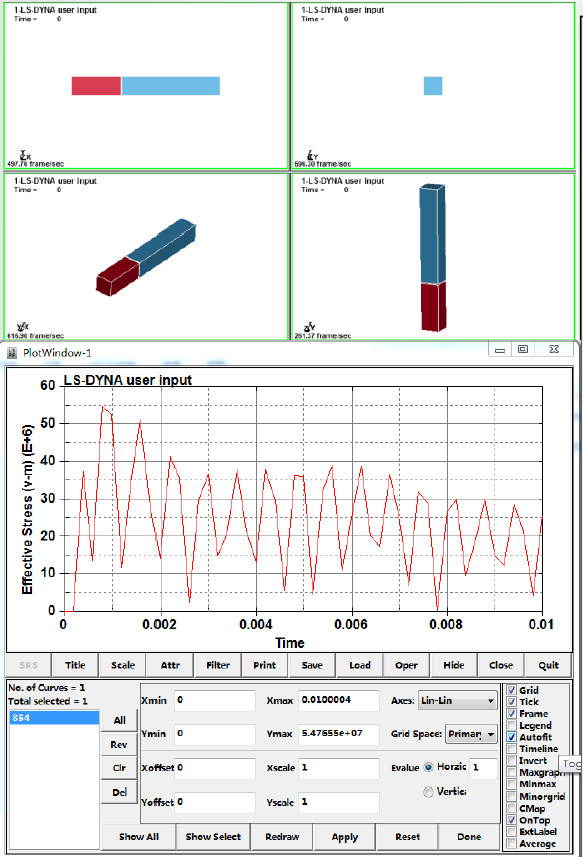Viewport: 583px width, 857px height.
Task: Open the Grid Space dropdown
Action: tap(471, 734)
